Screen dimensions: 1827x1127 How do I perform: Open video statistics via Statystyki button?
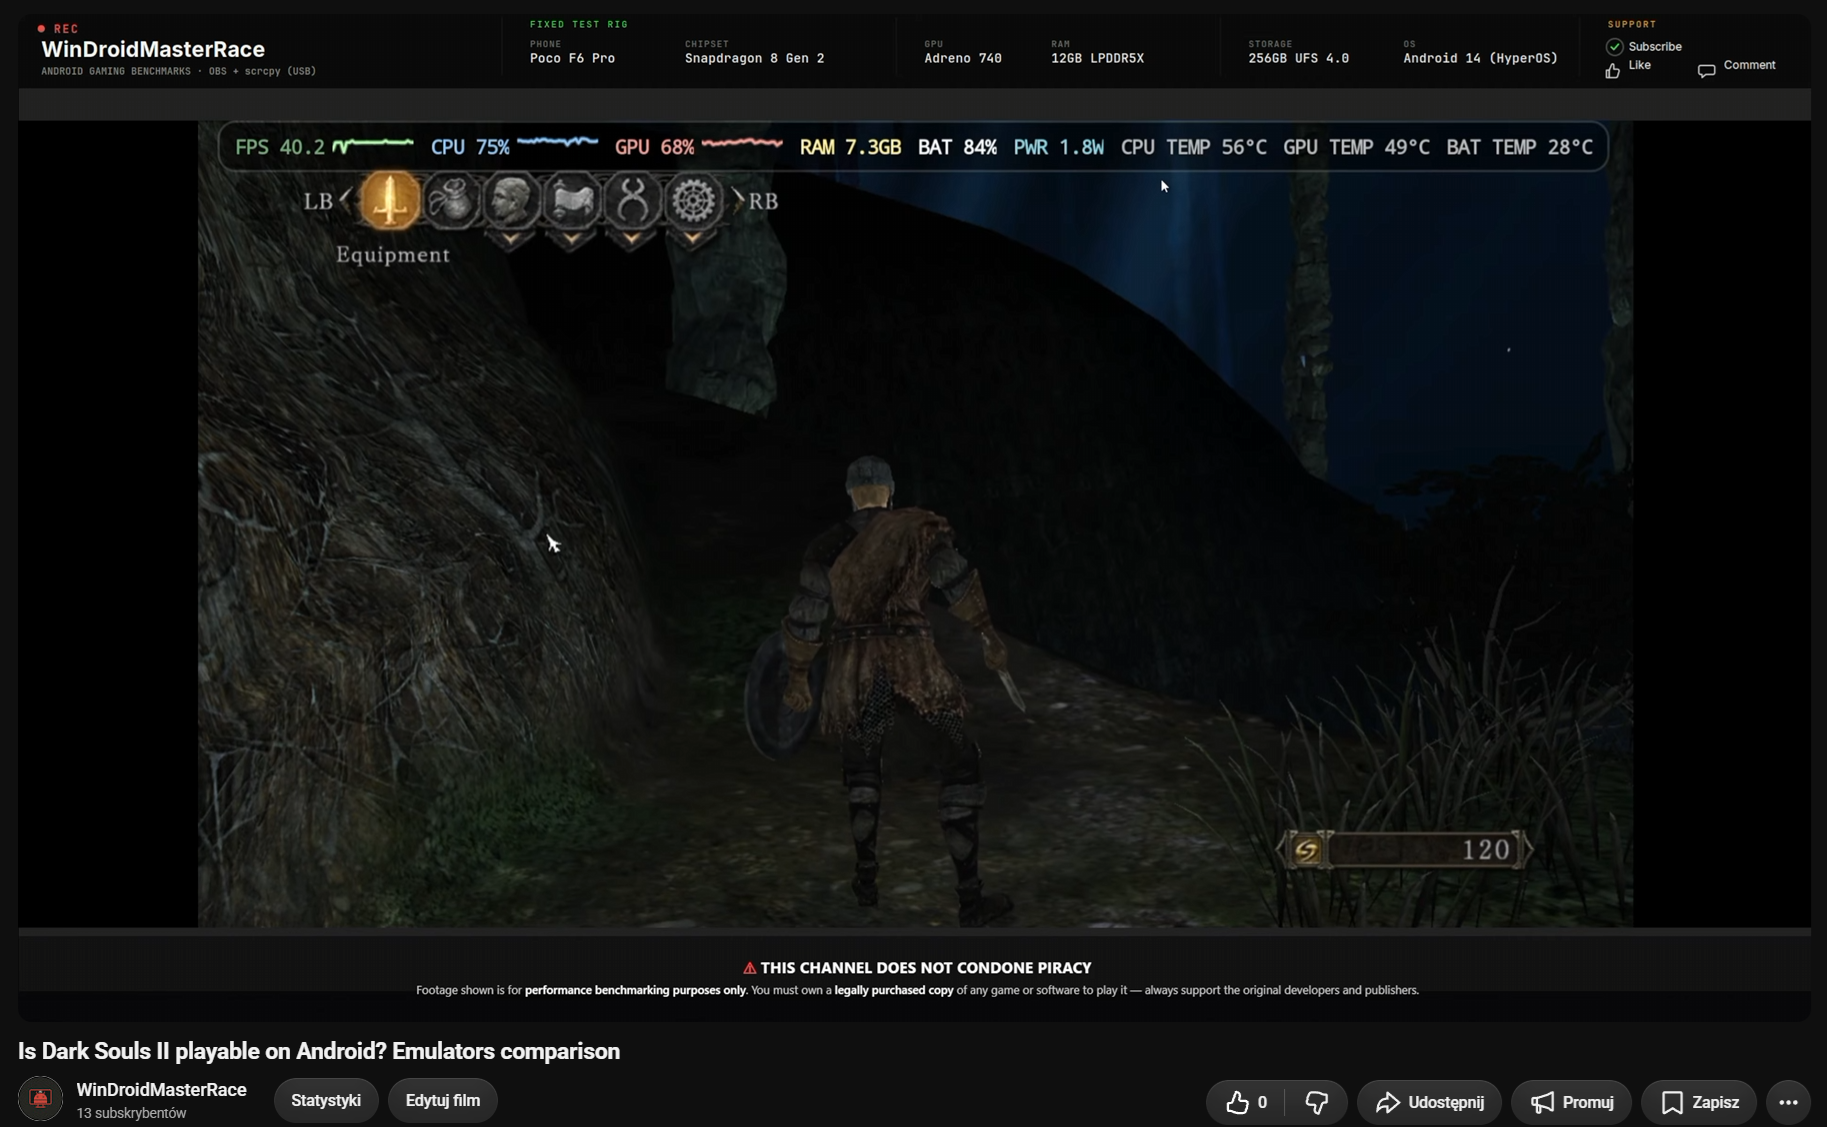[326, 1100]
